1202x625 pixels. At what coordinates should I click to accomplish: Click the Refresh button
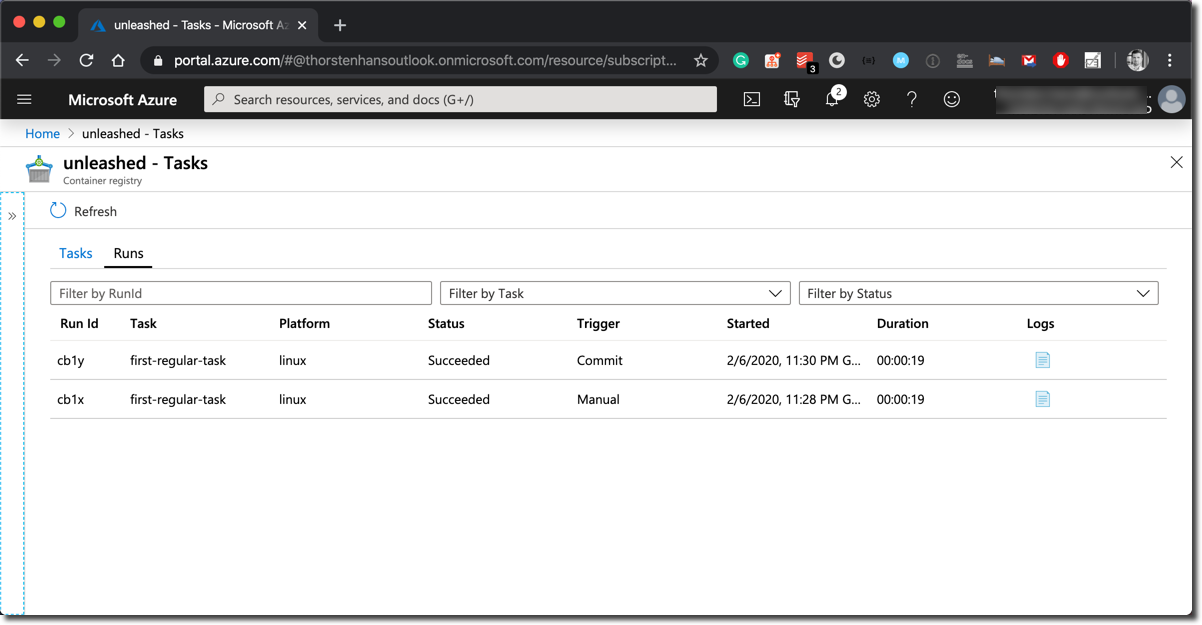coord(84,211)
